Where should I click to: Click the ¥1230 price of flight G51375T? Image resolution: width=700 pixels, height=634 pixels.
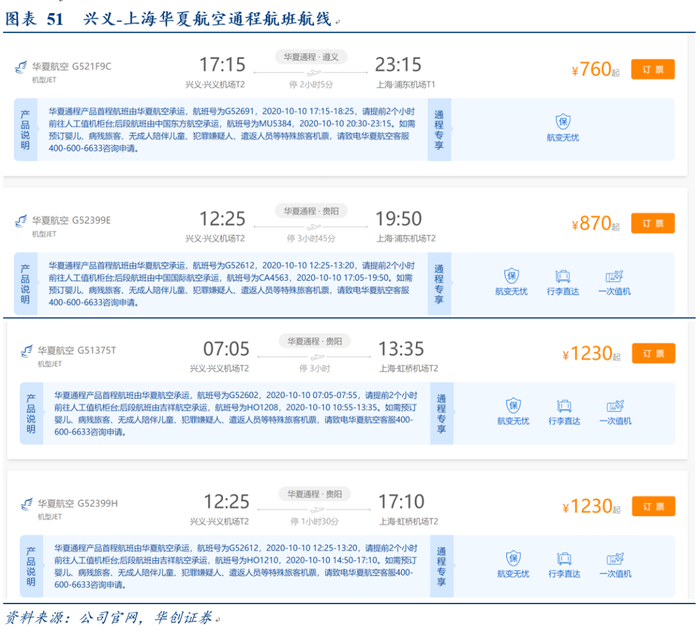[592, 354]
